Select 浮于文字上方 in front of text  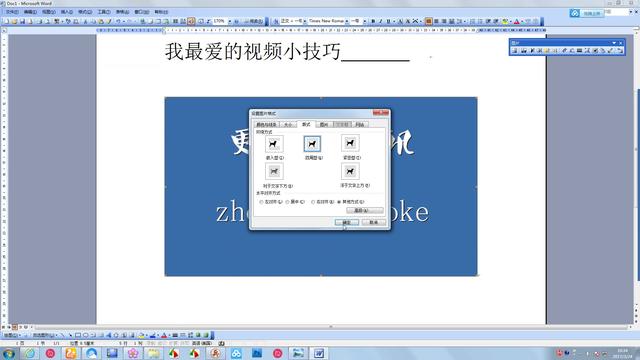click(x=350, y=171)
